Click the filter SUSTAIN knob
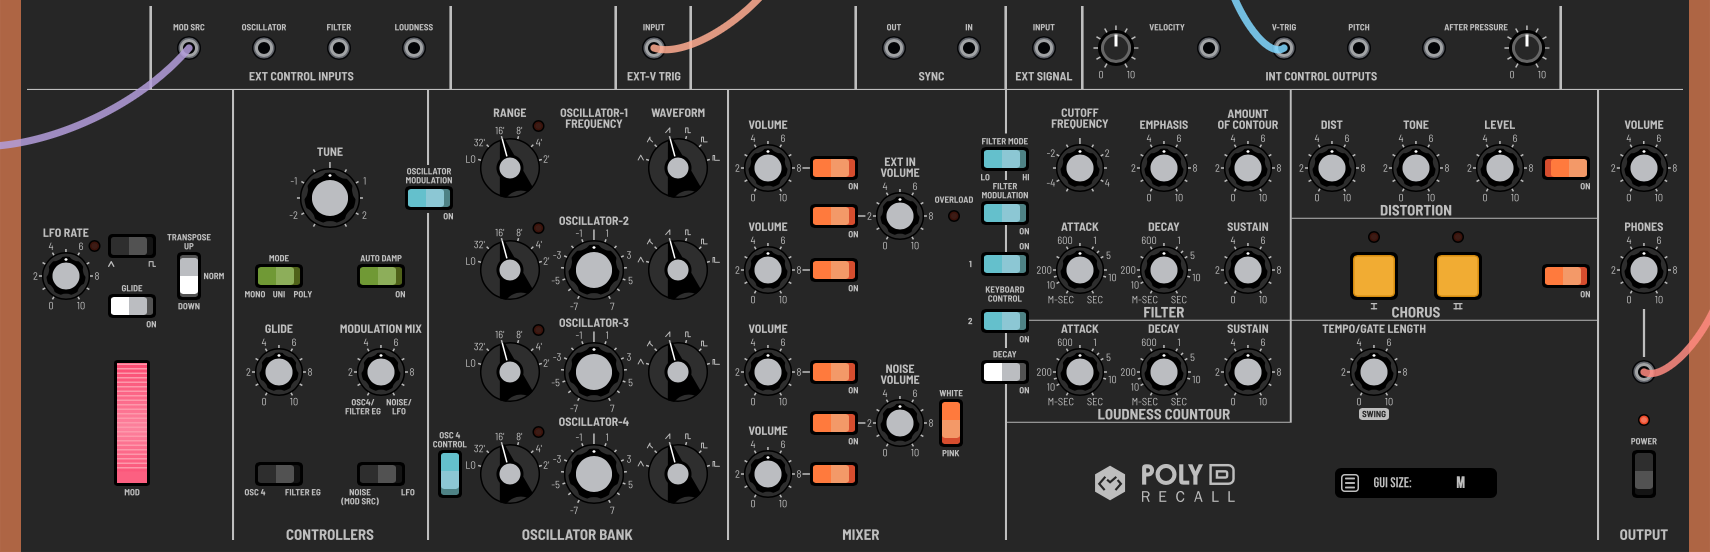Viewport: 1710px width, 552px height. (1248, 270)
